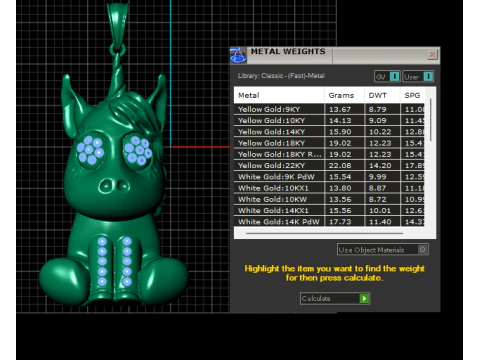The height and width of the screenshot is (360, 480).
Task: Click the Metal Weights flask icon
Action: click(x=238, y=55)
